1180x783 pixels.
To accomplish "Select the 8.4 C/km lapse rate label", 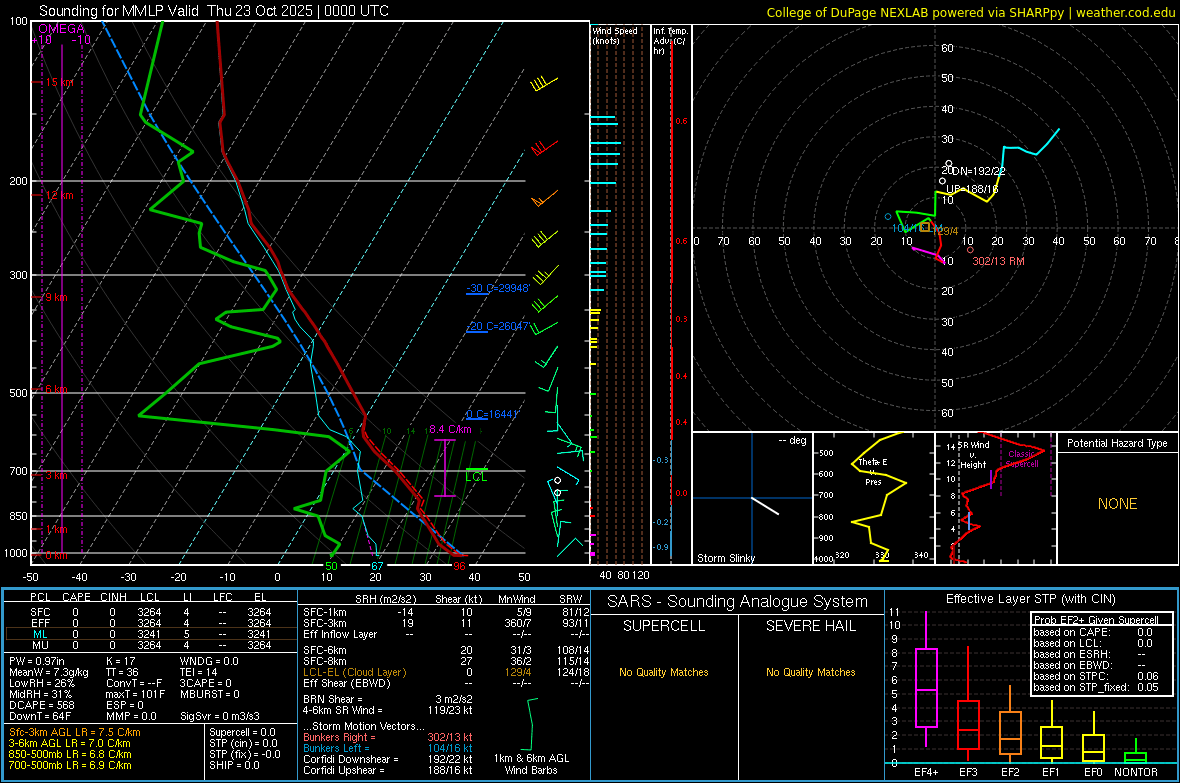I will [450, 429].
